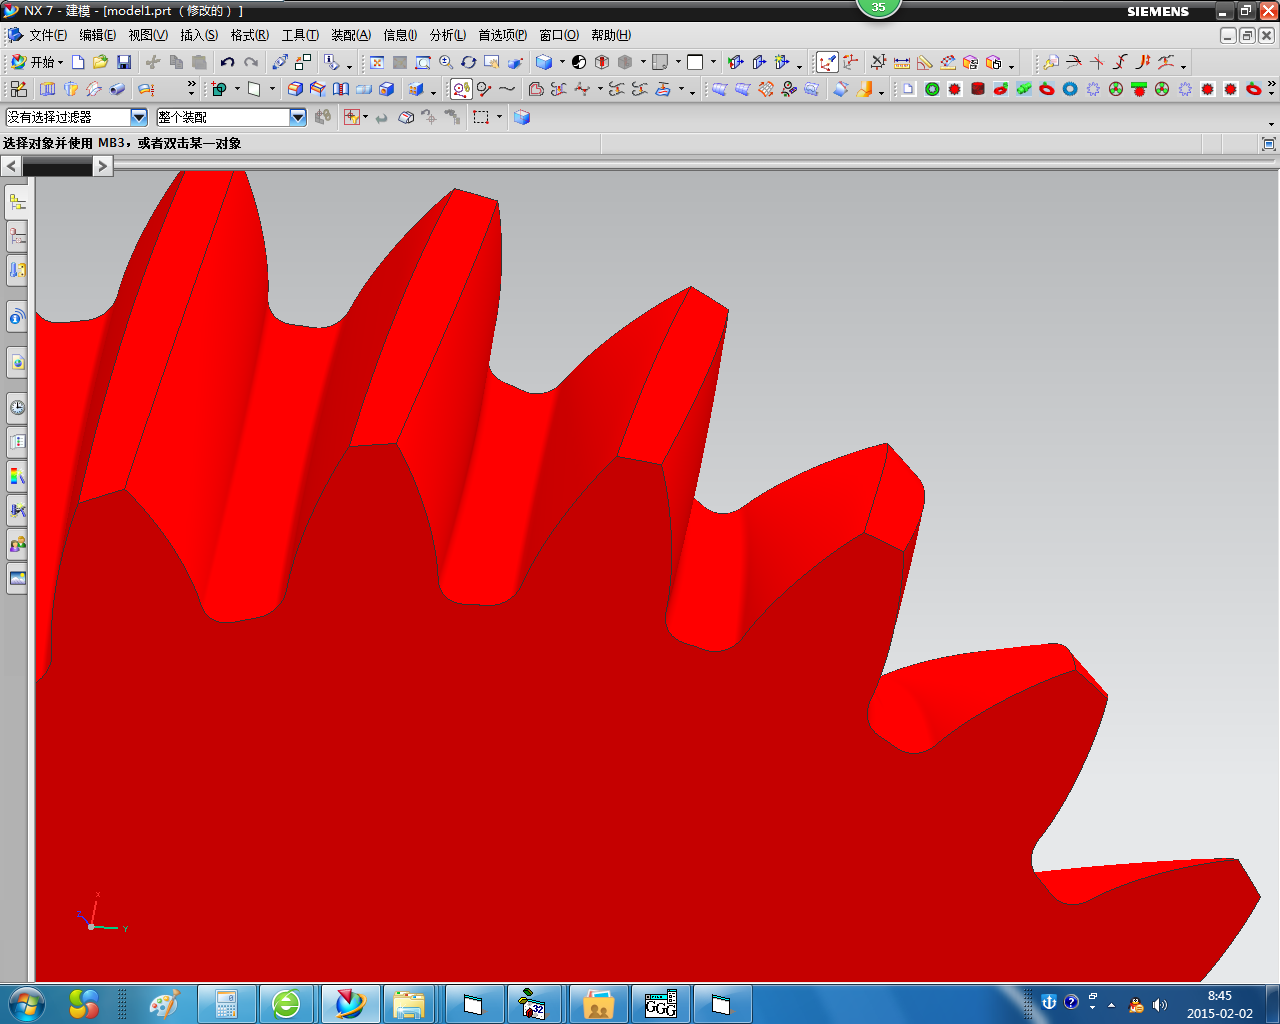Expand rendering style dropdown arrow

pyautogui.click(x=561, y=62)
